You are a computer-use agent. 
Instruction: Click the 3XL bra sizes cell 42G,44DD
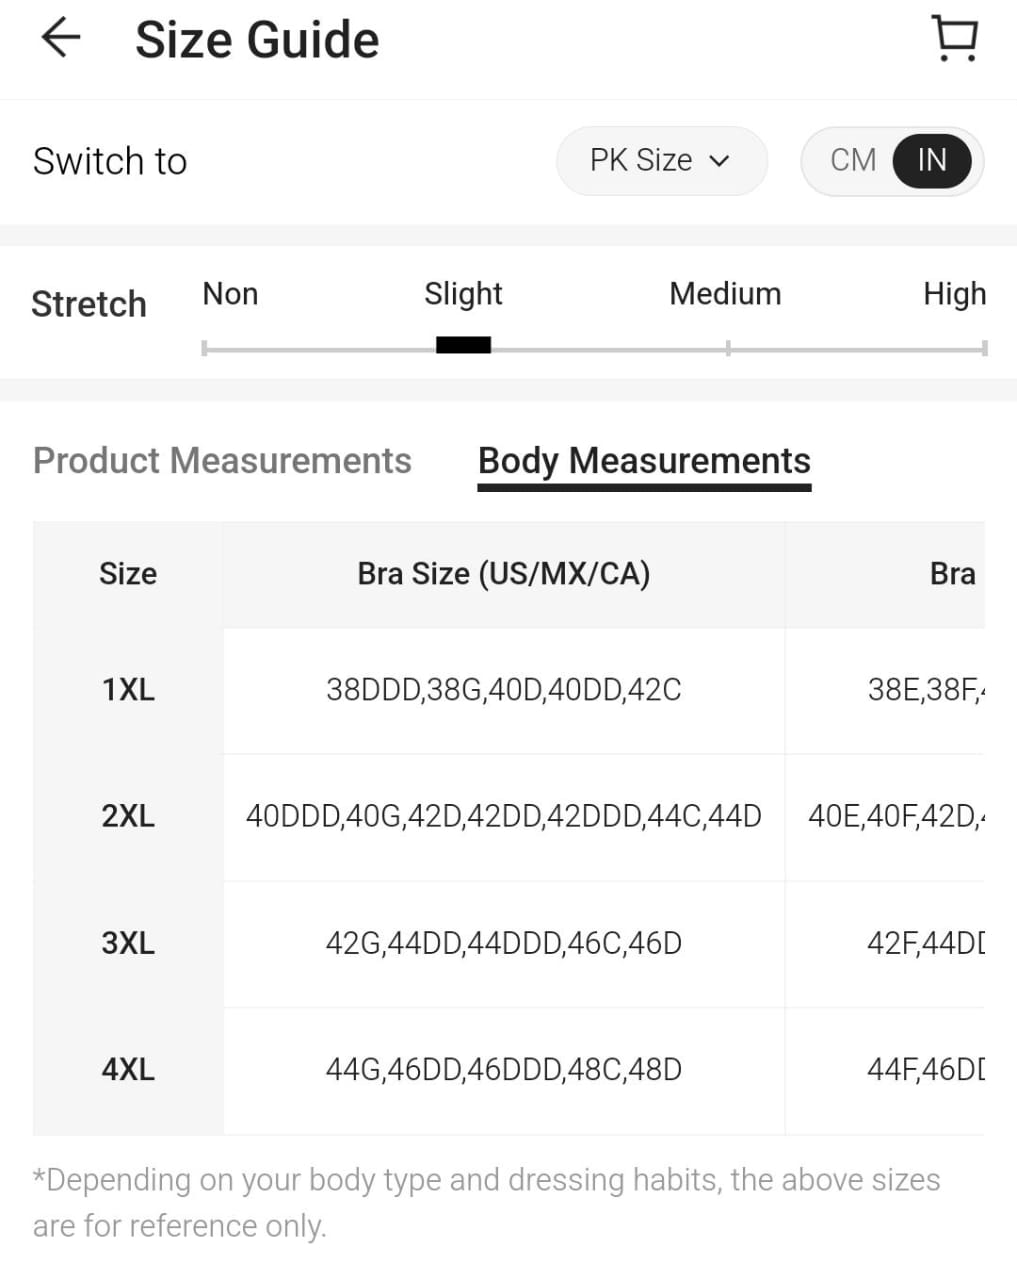(x=503, y=943)
